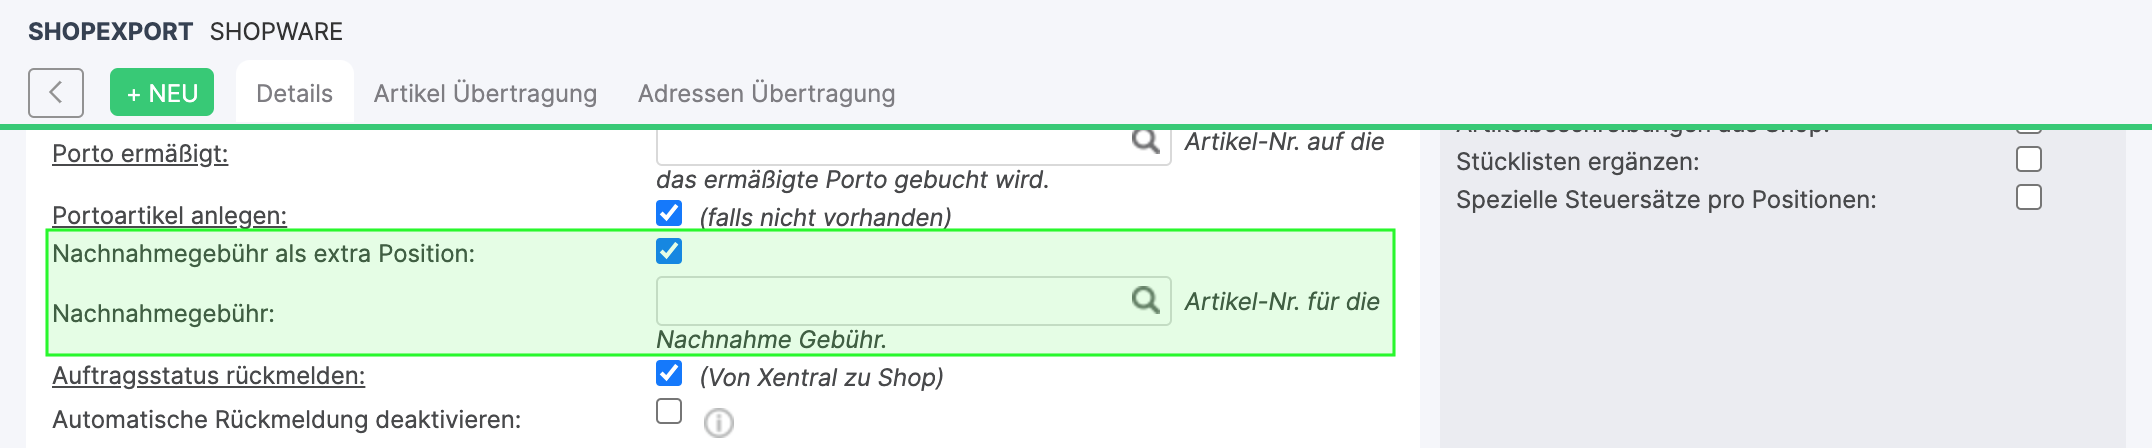Uncheck Auftragsstatus rückmelden checkbox

coord(669,373)
